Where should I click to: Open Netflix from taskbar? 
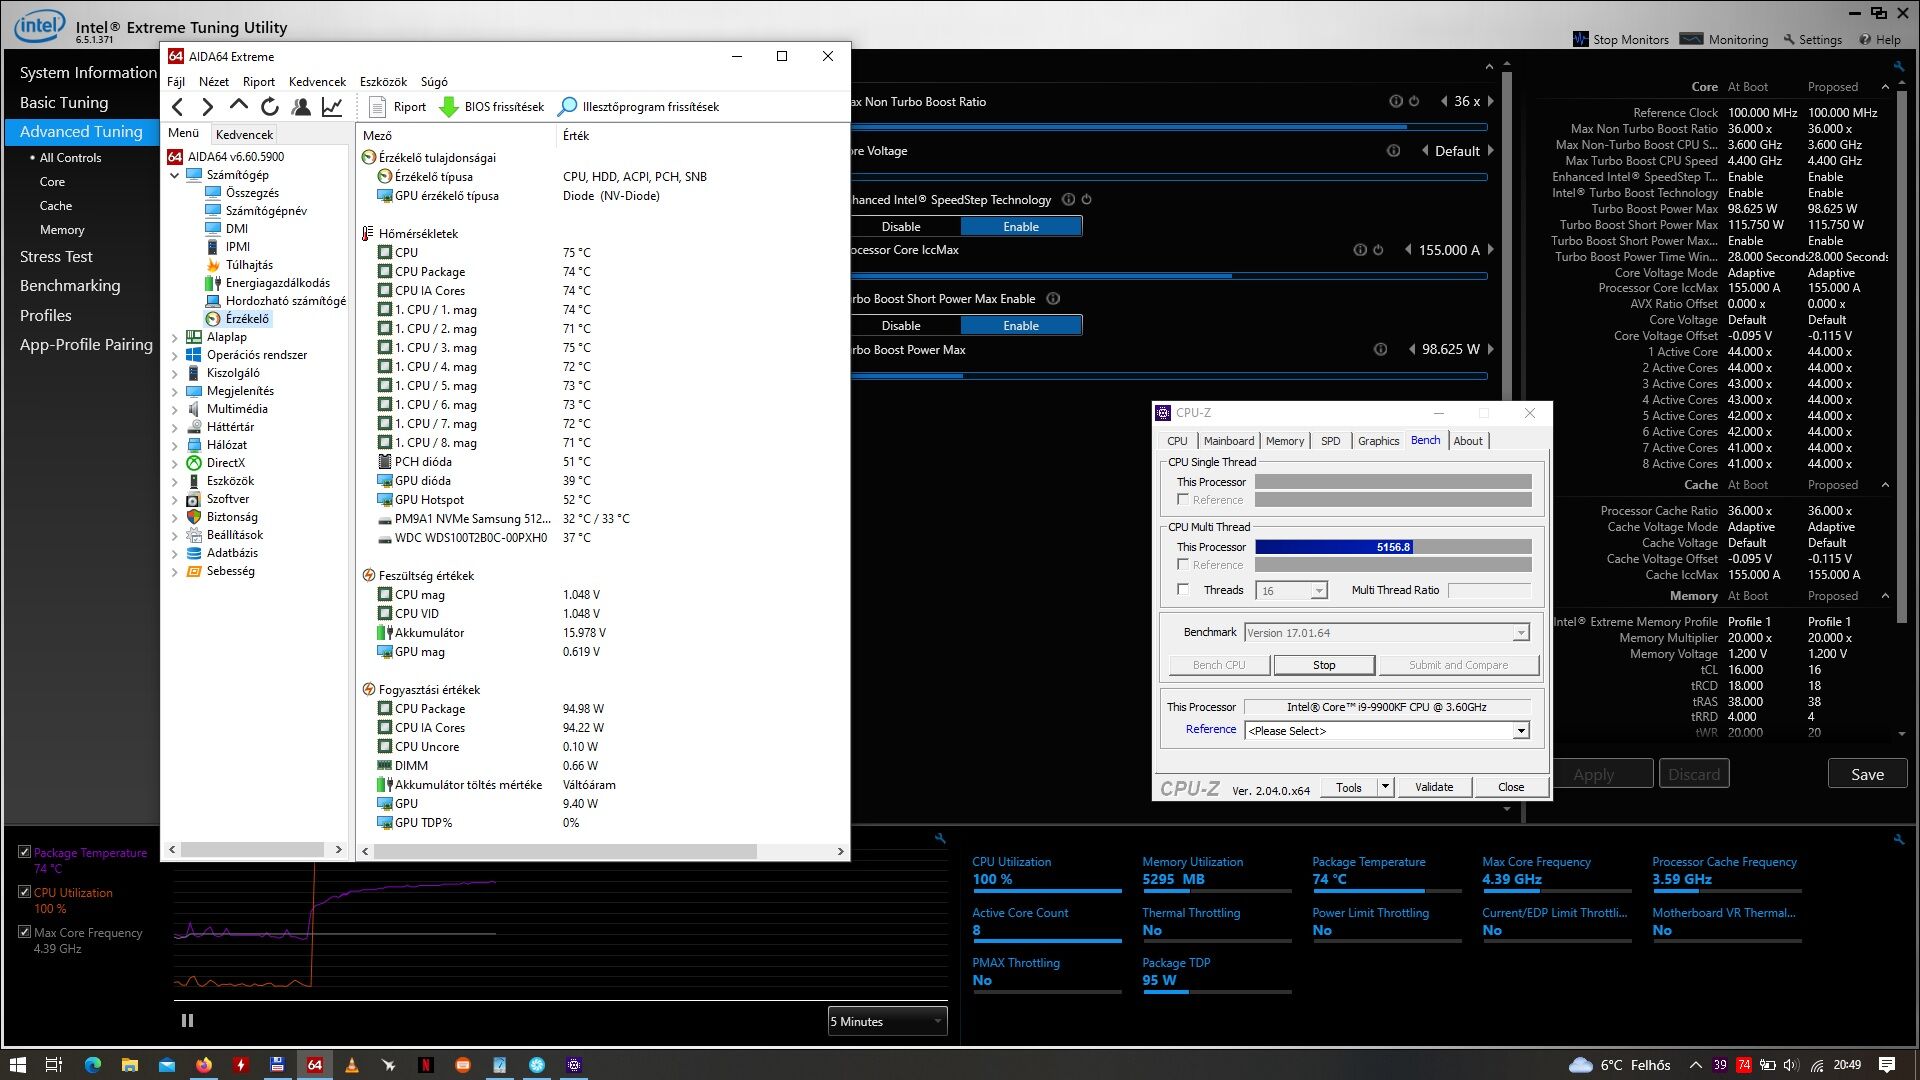point(425,1065)
